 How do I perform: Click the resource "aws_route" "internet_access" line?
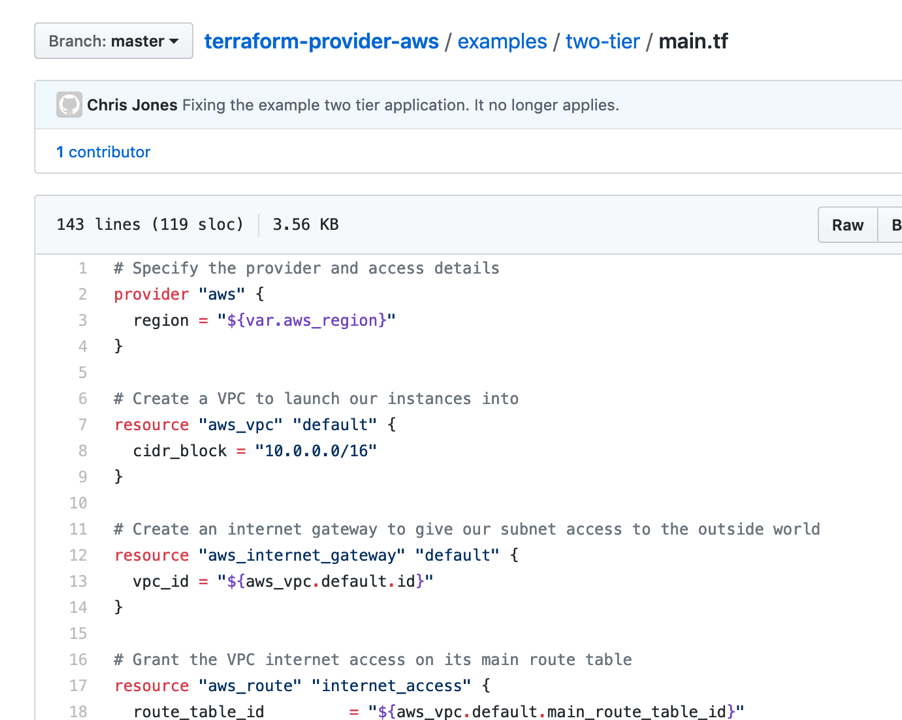click(x=302, y=686)
